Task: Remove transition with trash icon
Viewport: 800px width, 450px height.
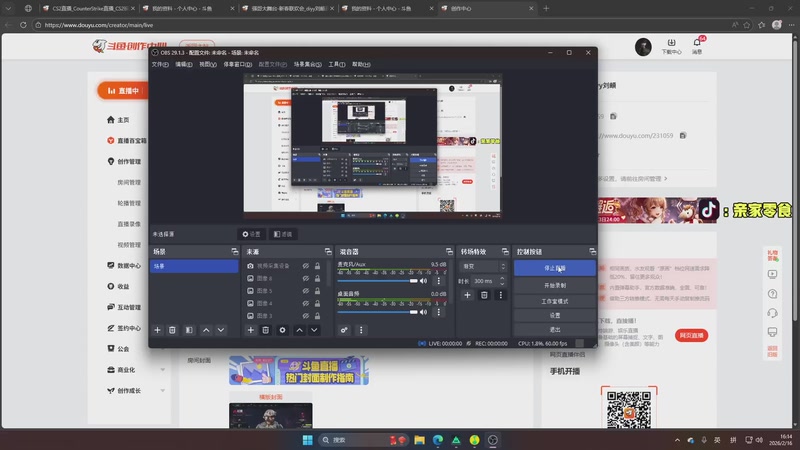Action: 484,295
